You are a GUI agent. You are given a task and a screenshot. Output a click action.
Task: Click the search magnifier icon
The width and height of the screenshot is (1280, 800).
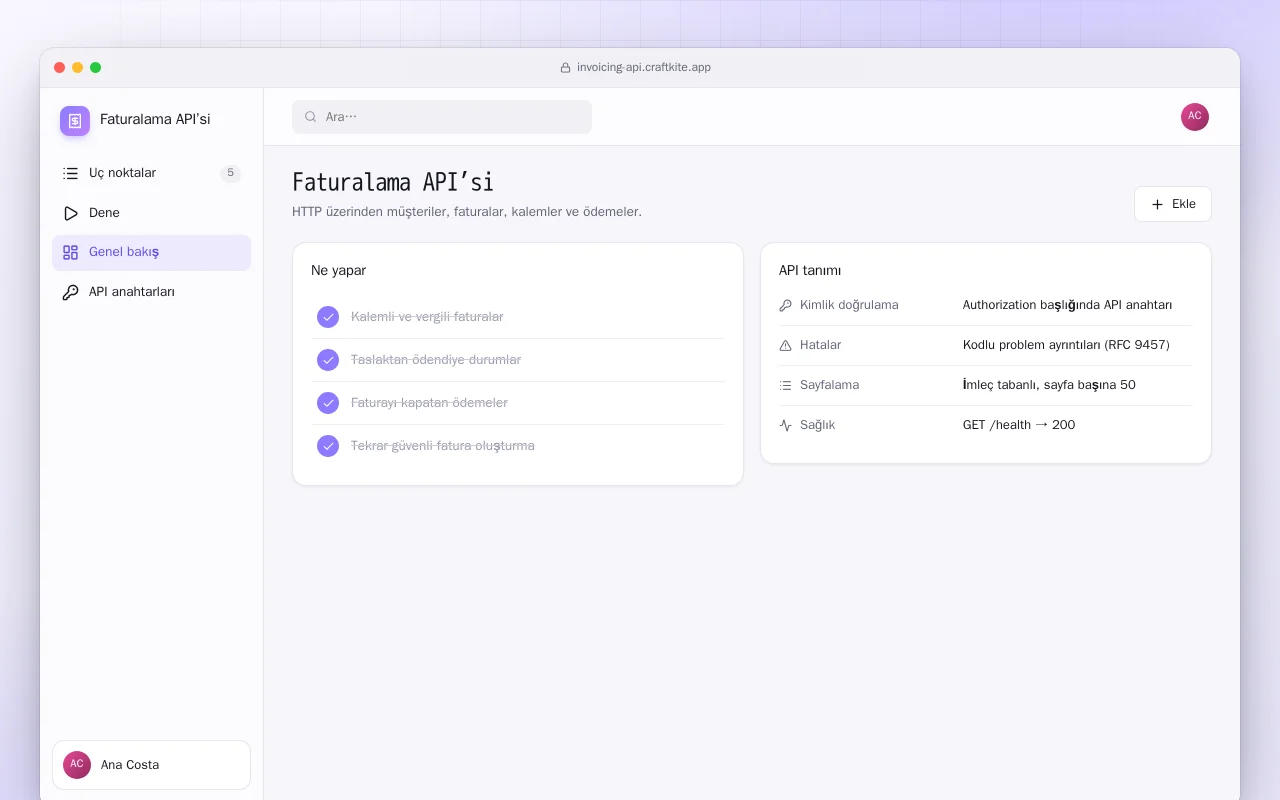coord(311,117)
